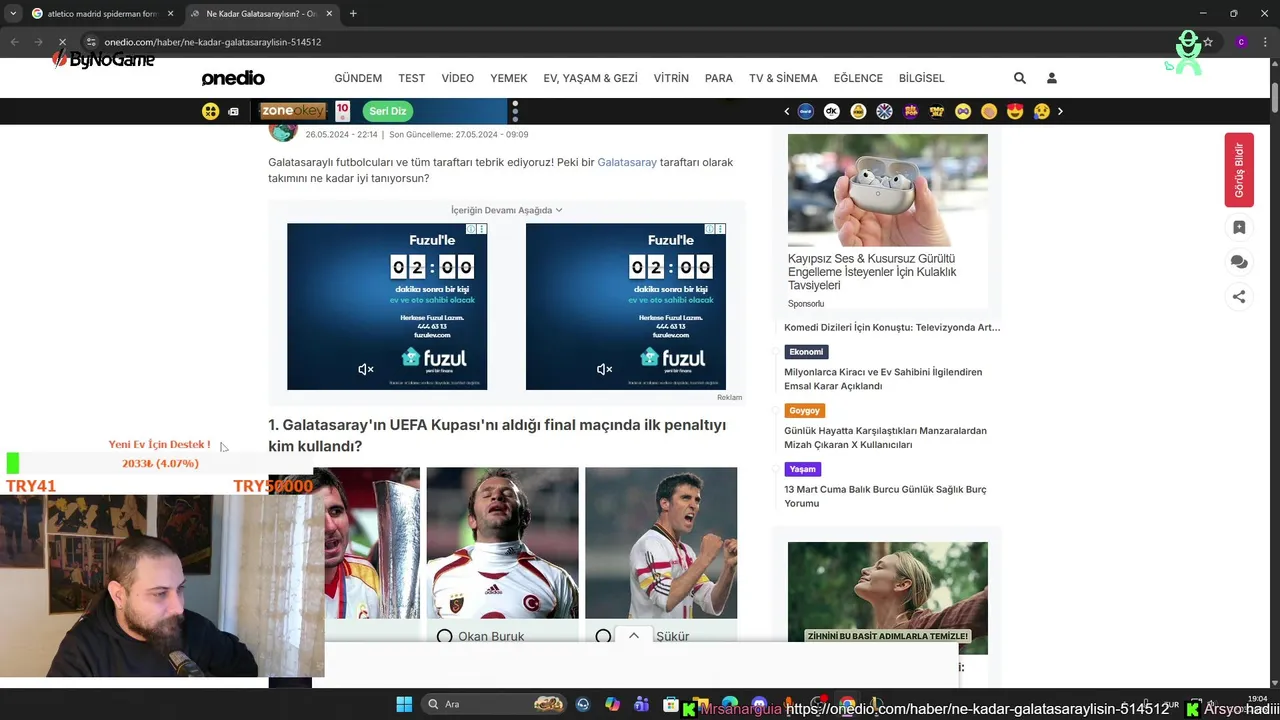The height and width of the screenshot is (720, 1280).
Task: Click the taskbar search box Ara
Action: [494, 704]
